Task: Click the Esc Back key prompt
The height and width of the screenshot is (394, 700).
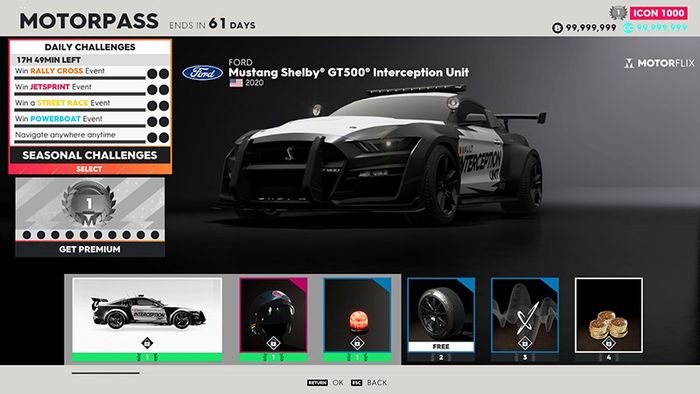Action: [x=369, y=382]
